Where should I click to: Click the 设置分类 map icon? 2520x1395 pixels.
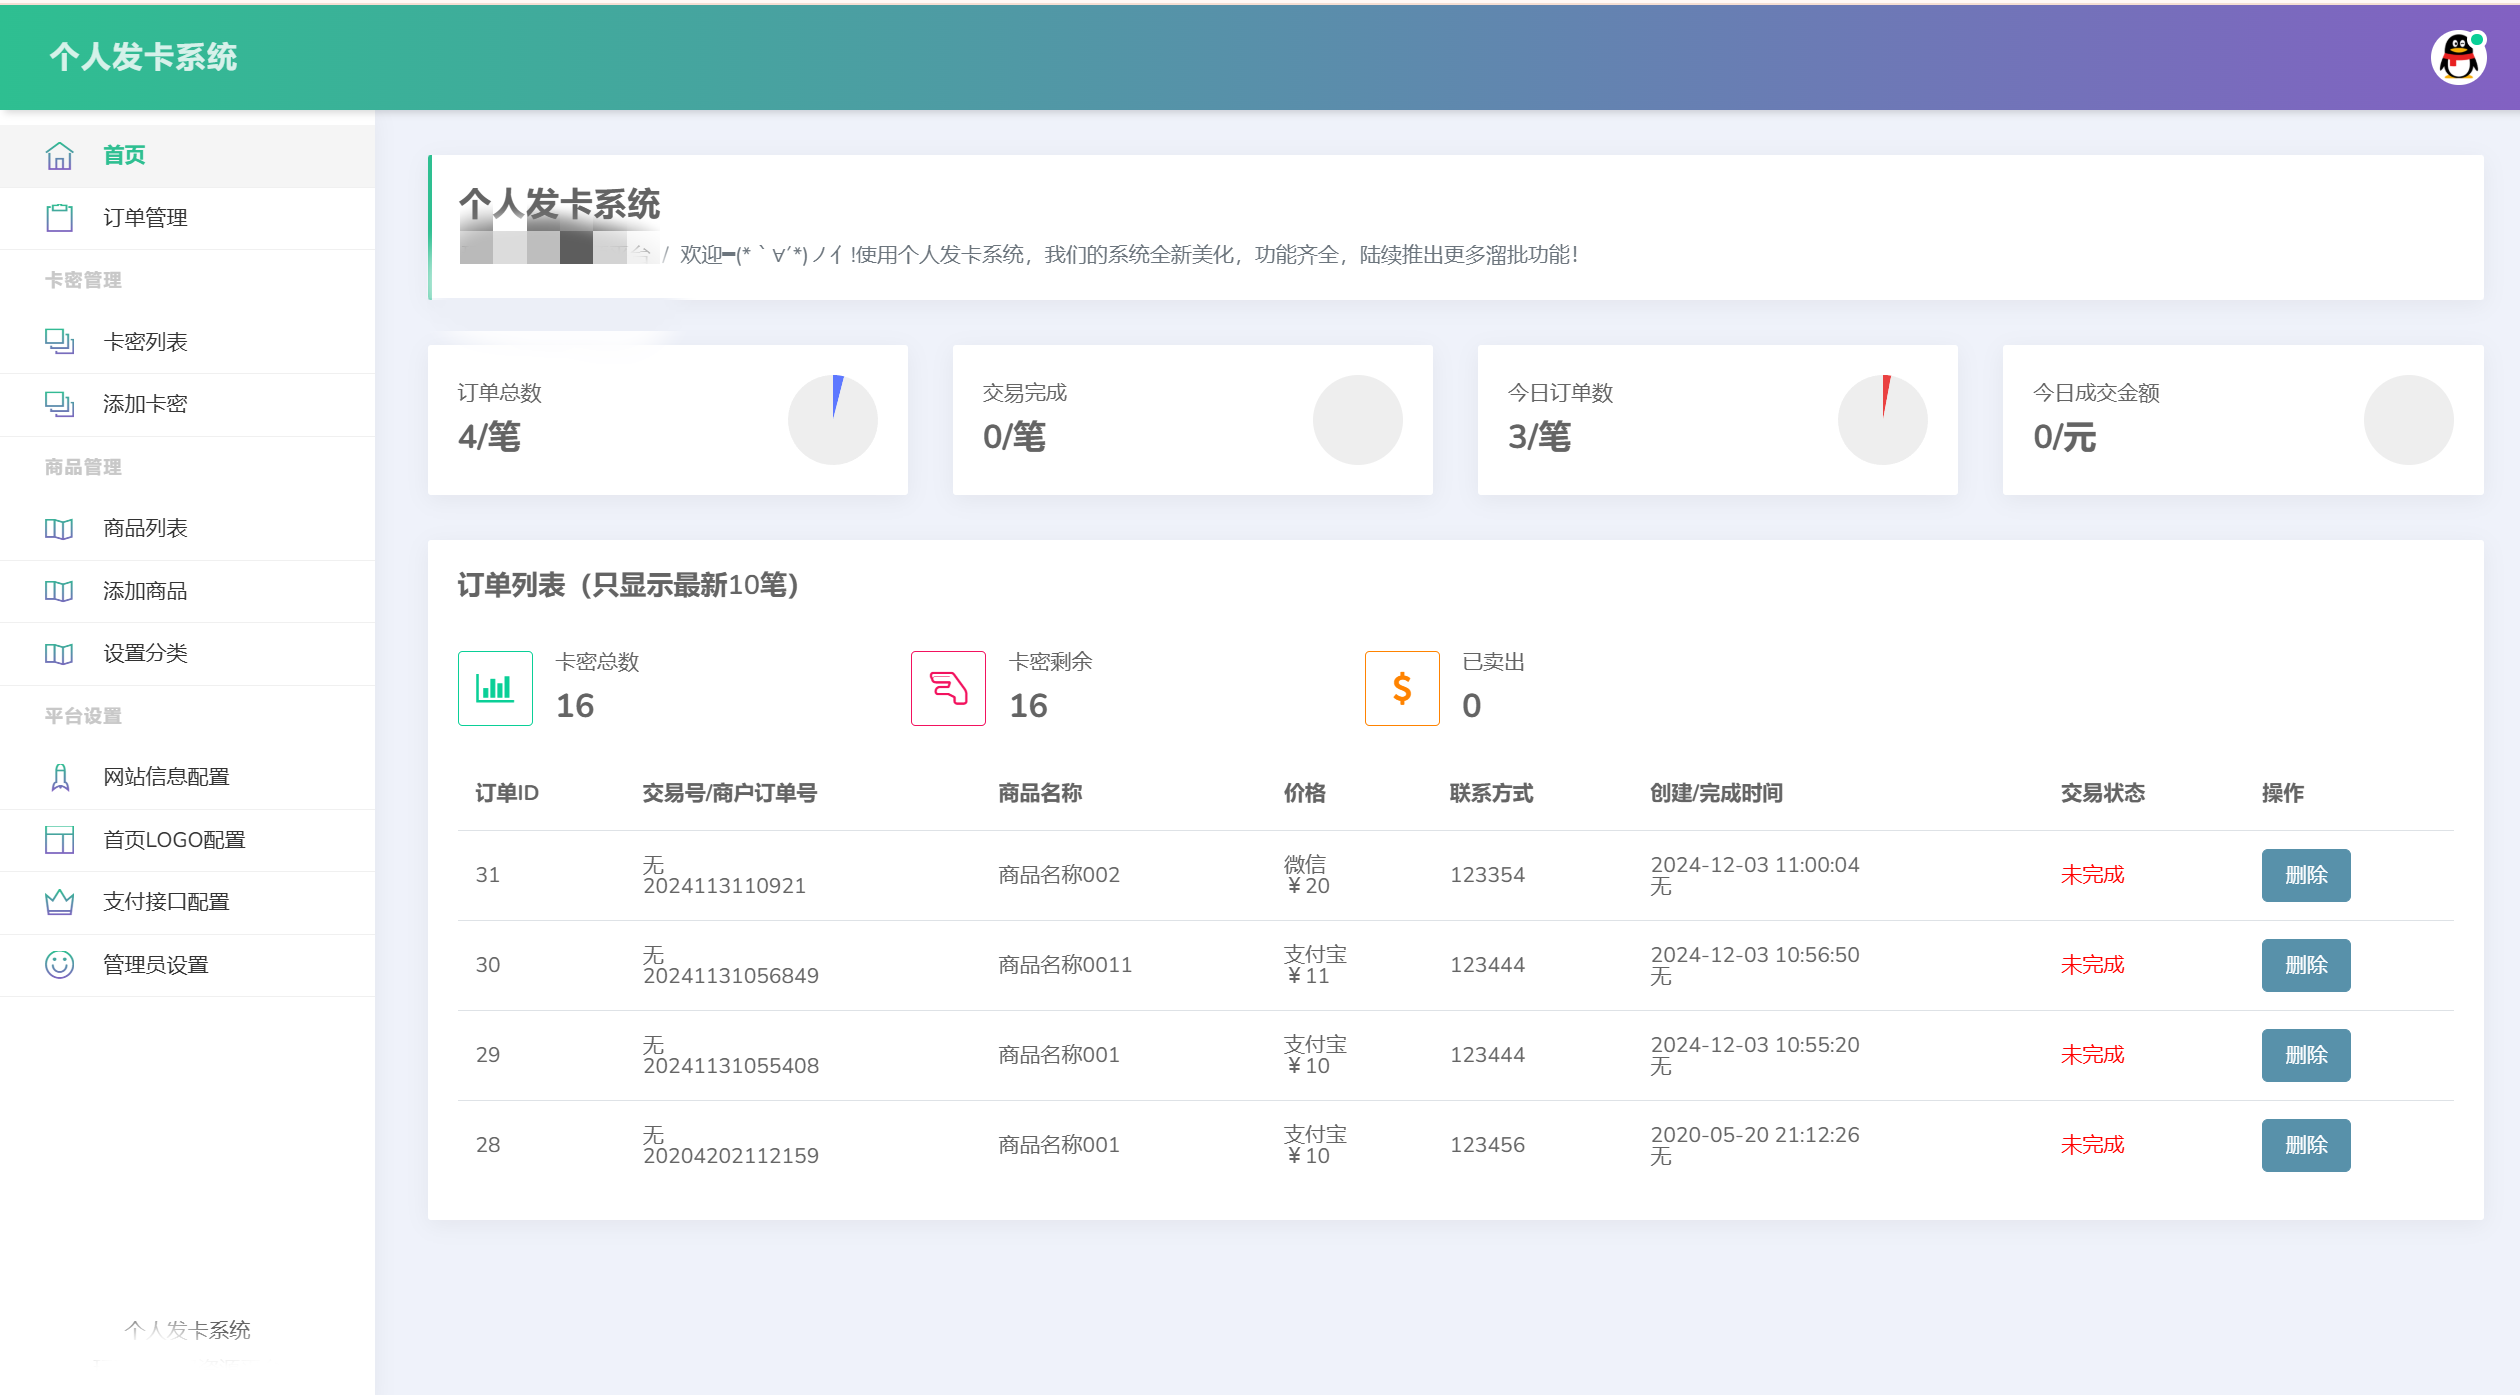click(59, 654)
